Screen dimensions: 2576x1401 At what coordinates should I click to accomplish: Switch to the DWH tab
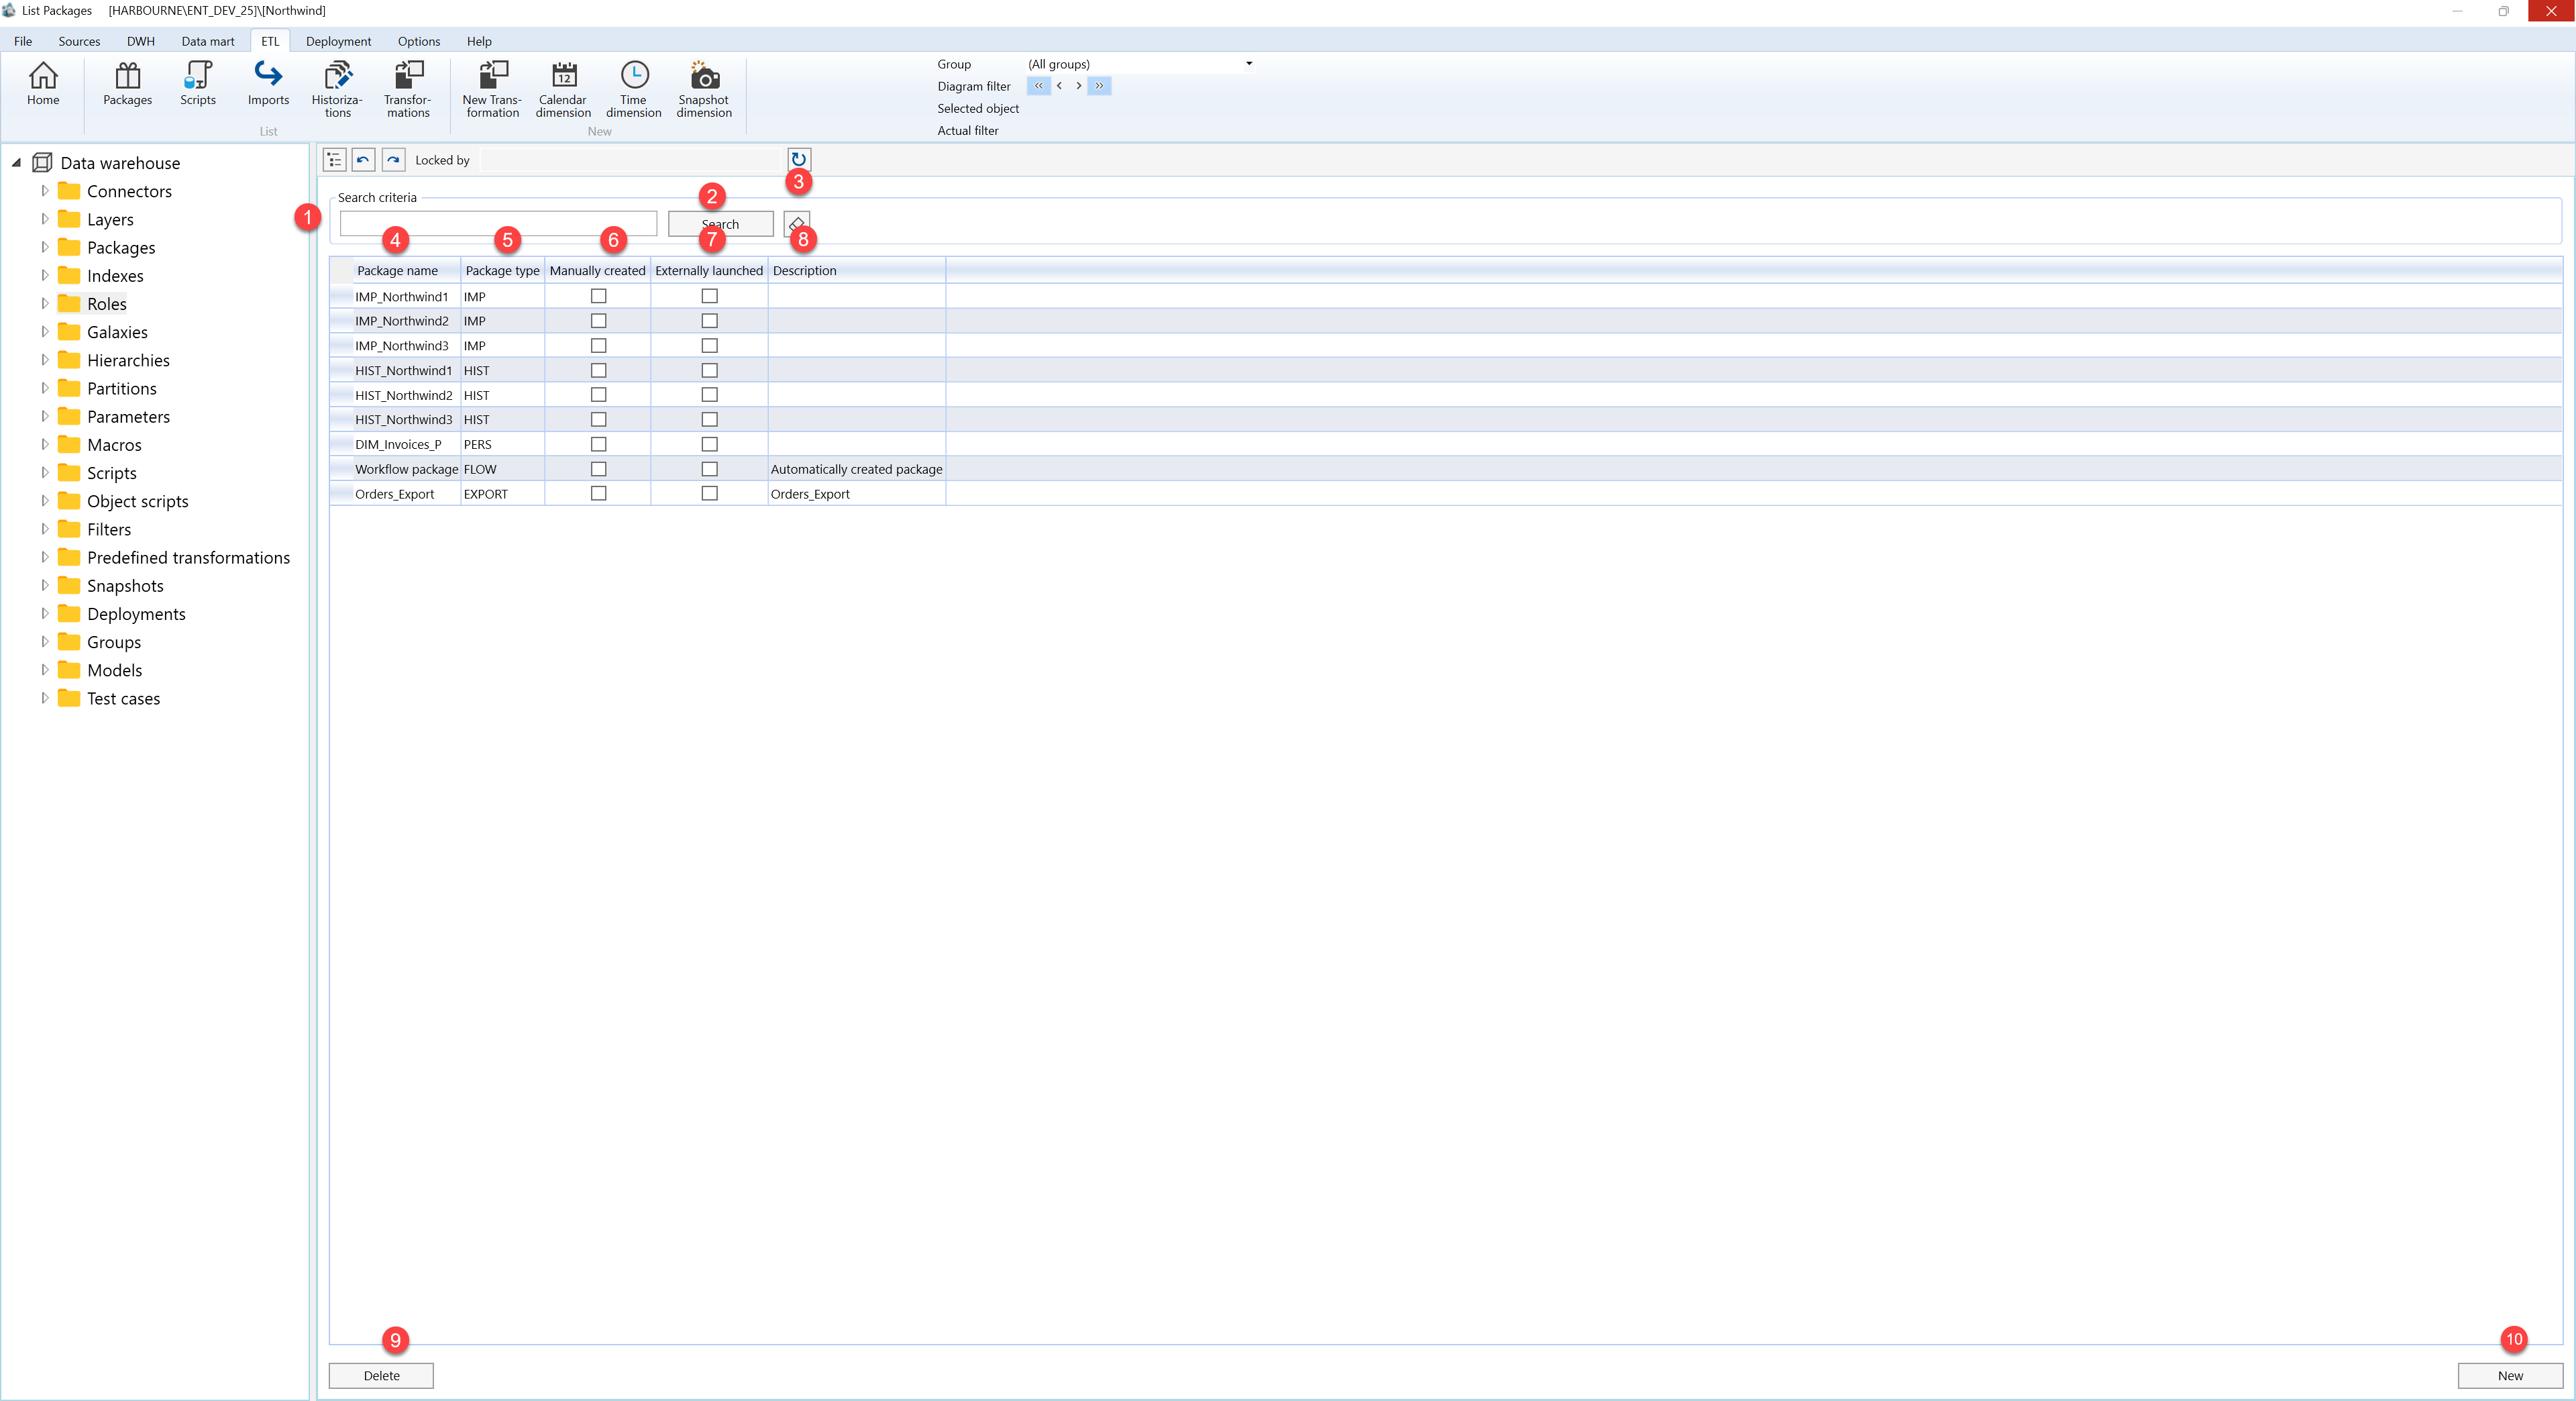(x=141, y=41)
